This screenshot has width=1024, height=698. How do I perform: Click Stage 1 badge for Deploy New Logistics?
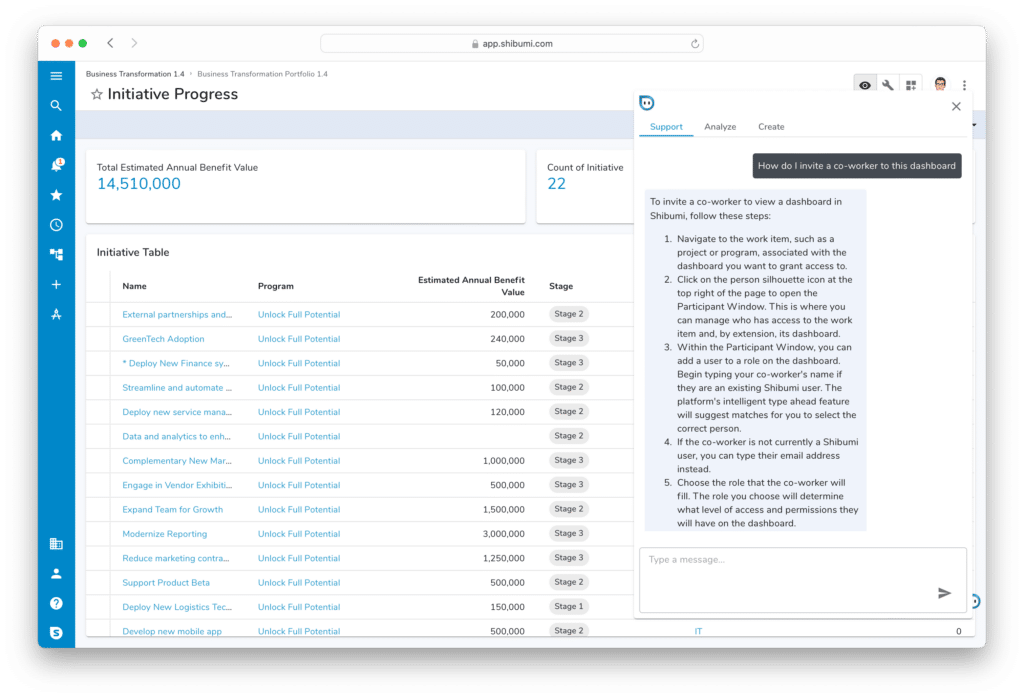click(569, 607)
